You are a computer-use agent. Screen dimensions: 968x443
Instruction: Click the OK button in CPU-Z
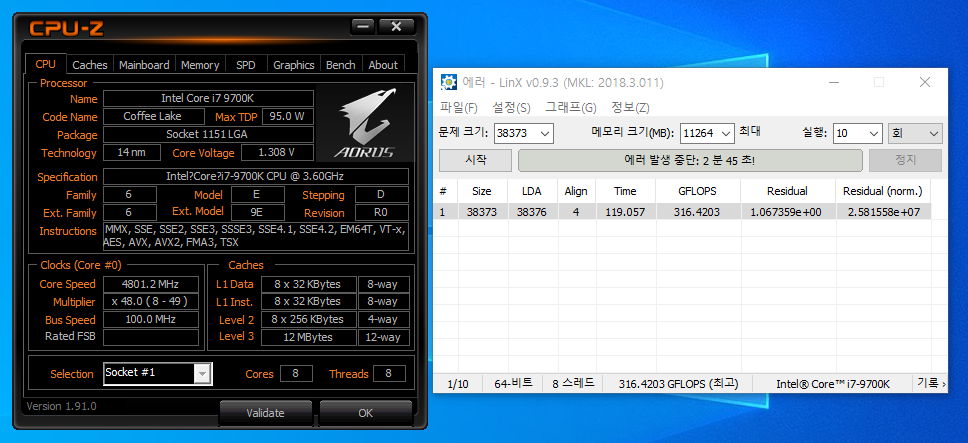click(x=365, y=413)
